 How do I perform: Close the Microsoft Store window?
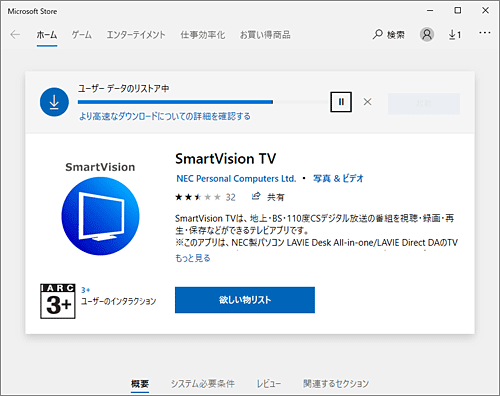click(485, 11)
